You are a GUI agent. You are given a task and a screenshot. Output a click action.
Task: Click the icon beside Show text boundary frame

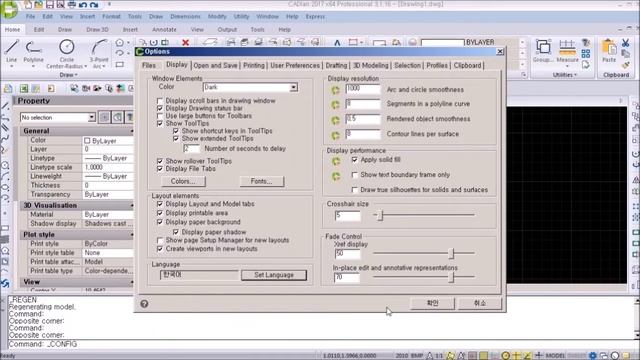point(336,176)
